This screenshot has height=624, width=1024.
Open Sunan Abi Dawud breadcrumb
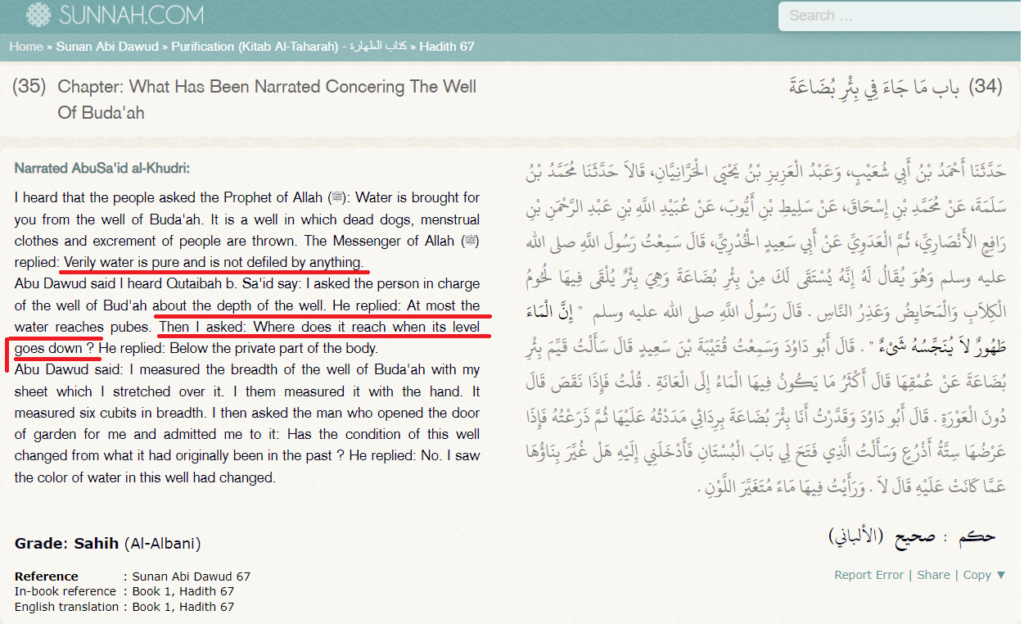tap(107, 46)
